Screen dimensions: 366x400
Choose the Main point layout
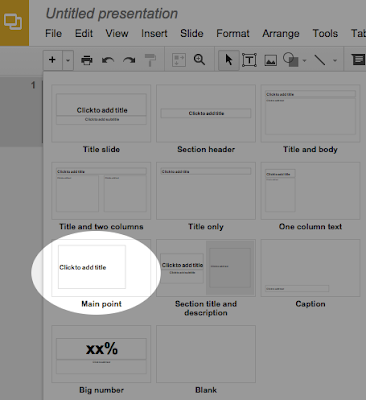point(101,273)
